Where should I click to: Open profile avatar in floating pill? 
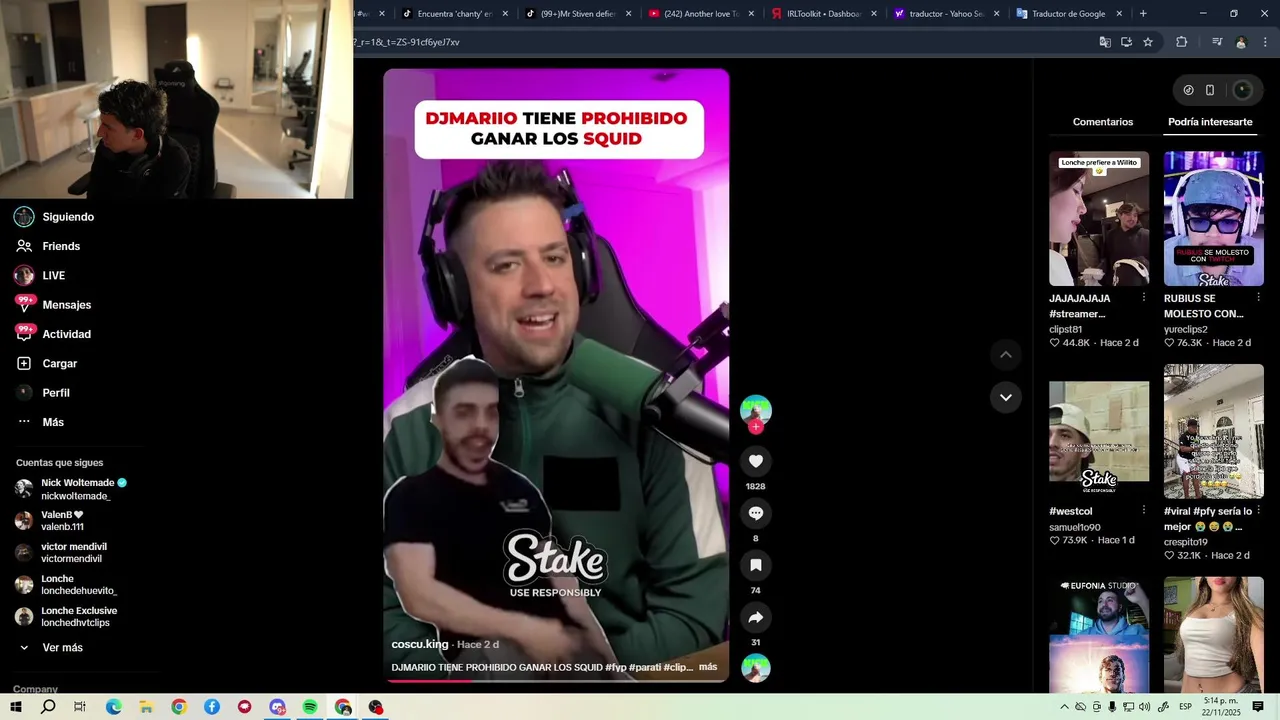click(x=1243, y=90)
